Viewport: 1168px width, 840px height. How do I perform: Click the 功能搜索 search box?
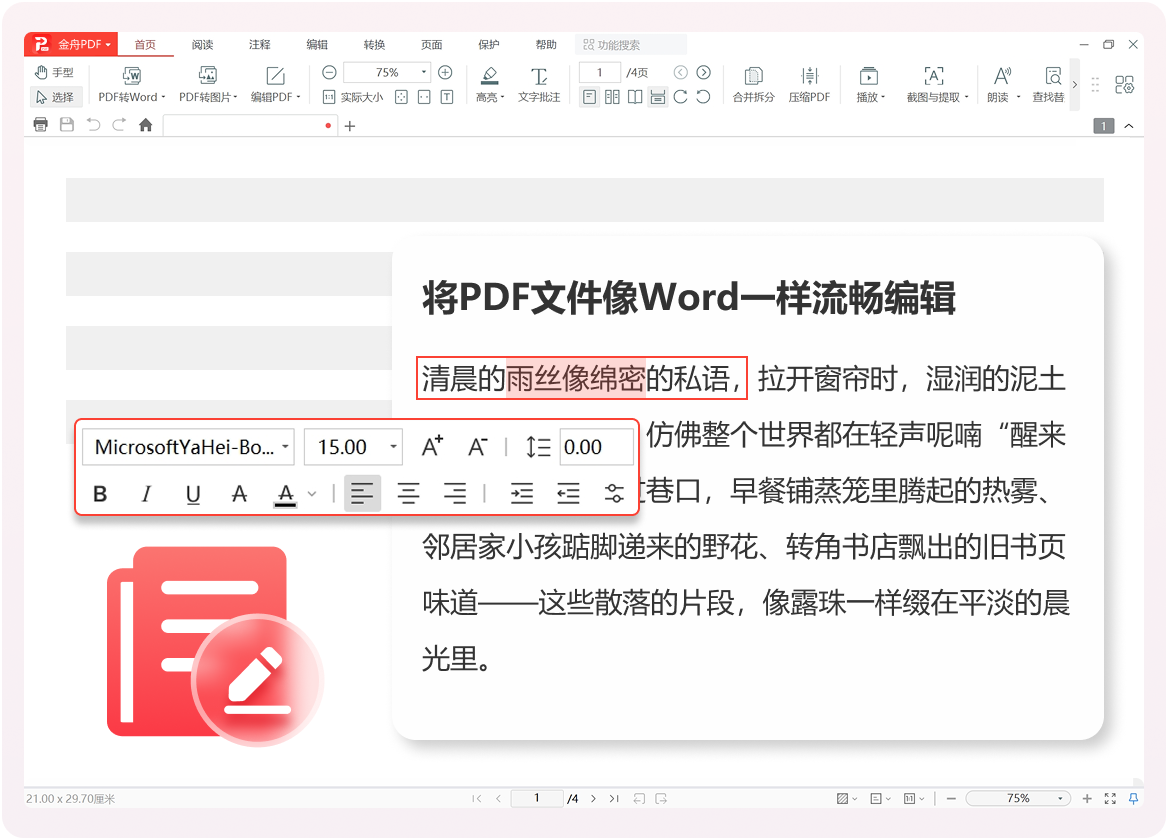click(x=631, y=45)
